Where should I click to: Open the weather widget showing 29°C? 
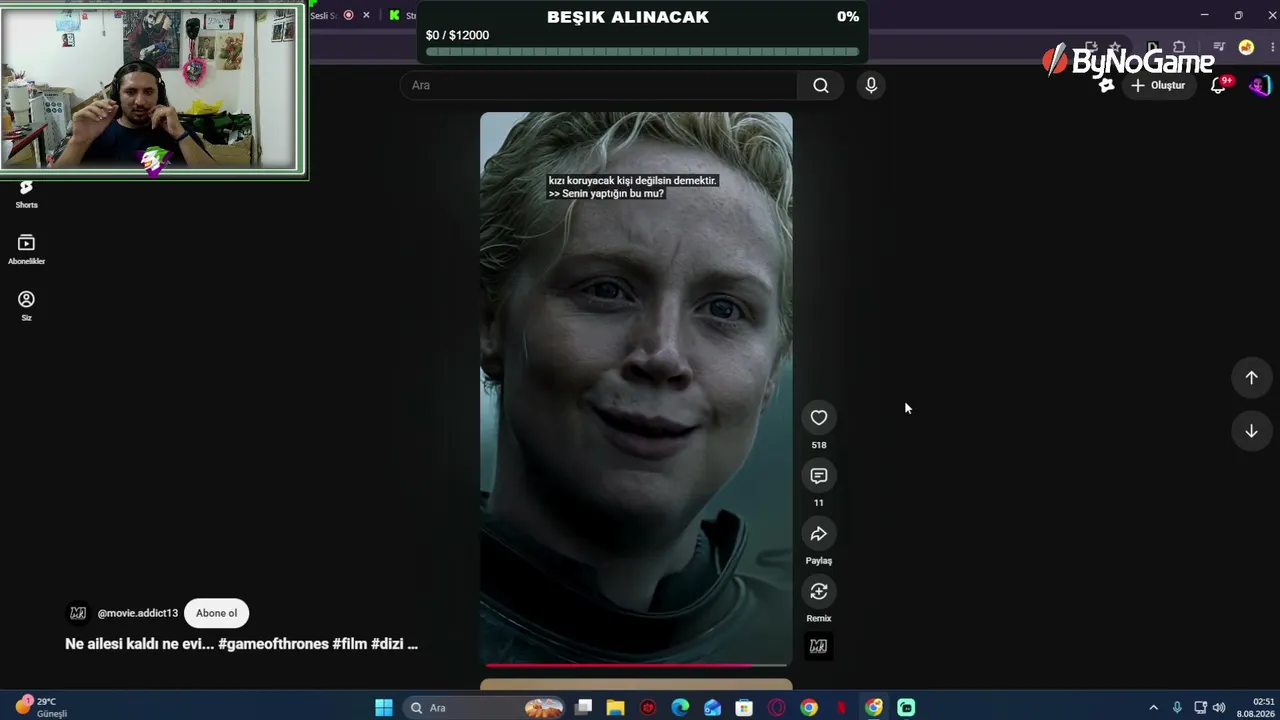click(x=42, y=708)
